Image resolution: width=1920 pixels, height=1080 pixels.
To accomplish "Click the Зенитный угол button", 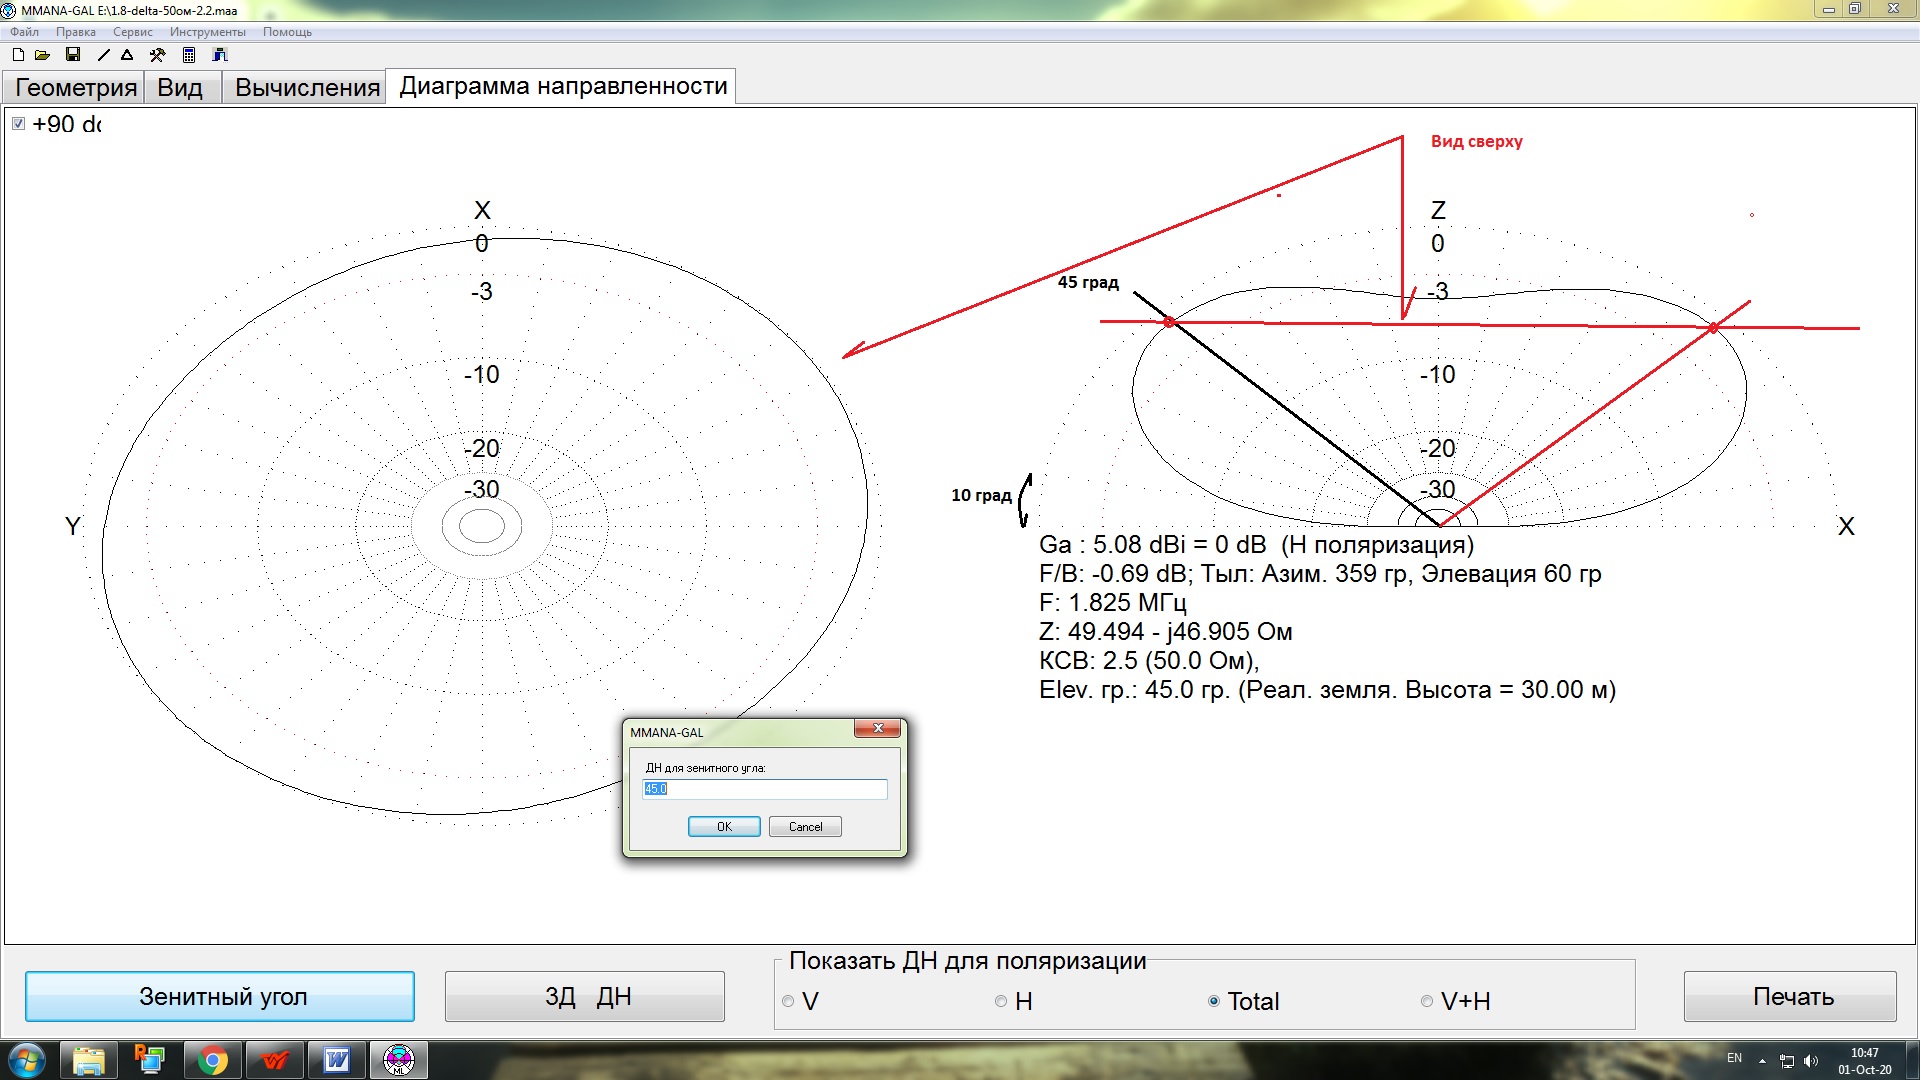I will pos(220,997).
